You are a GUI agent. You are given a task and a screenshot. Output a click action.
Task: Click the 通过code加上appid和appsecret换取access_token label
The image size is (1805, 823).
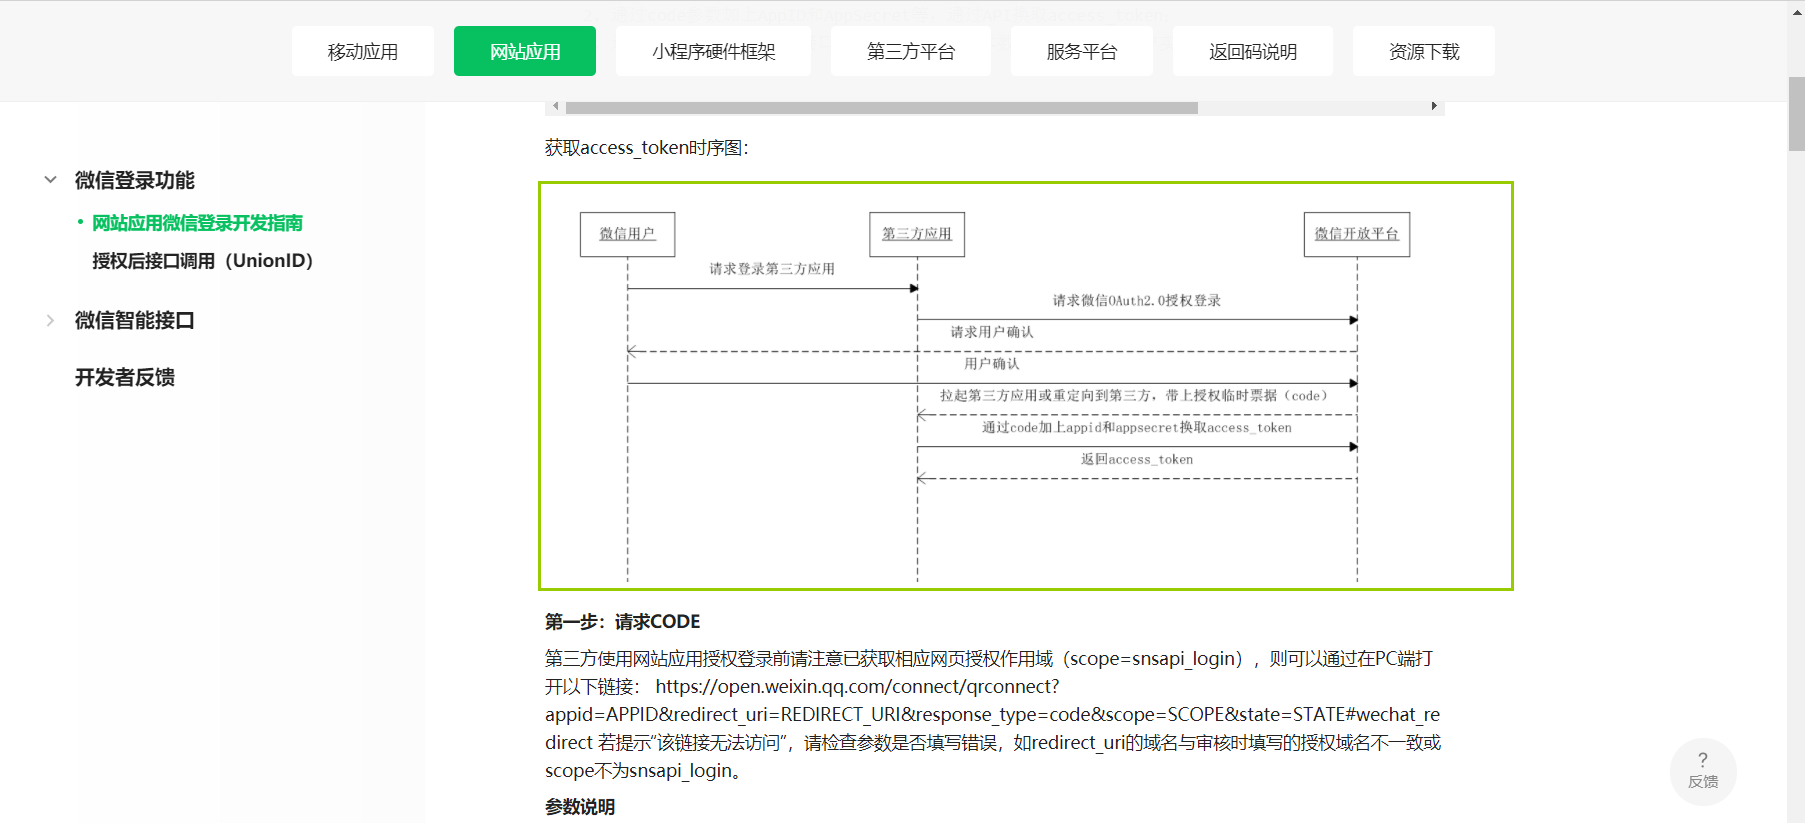click(x=1137, y=428)
